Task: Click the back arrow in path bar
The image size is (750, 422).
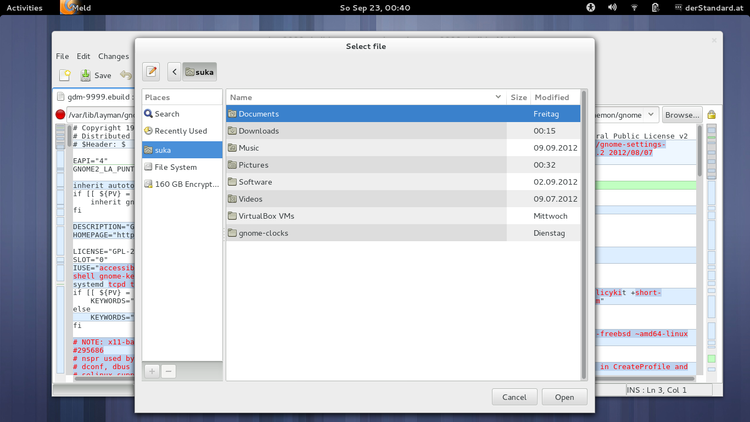Action: click(x=174, y=71)
